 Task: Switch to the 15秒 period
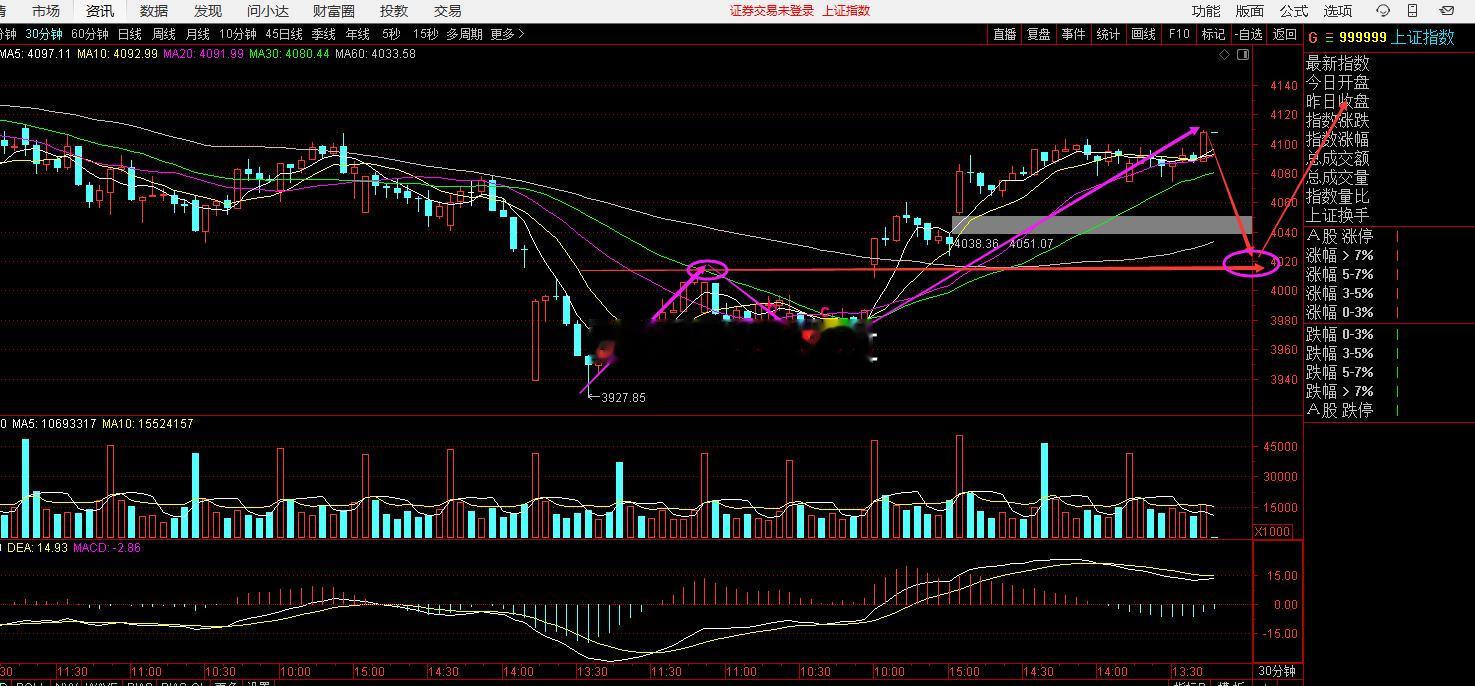coord(426,34)
